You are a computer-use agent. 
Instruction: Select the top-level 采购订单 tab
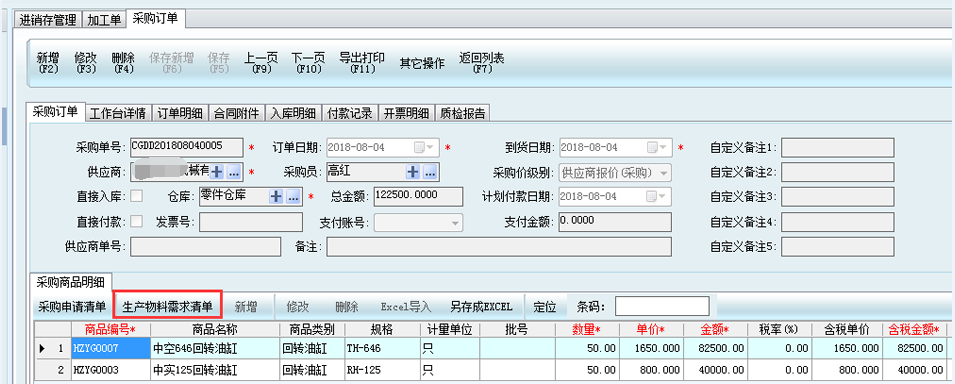pos(155,19)
